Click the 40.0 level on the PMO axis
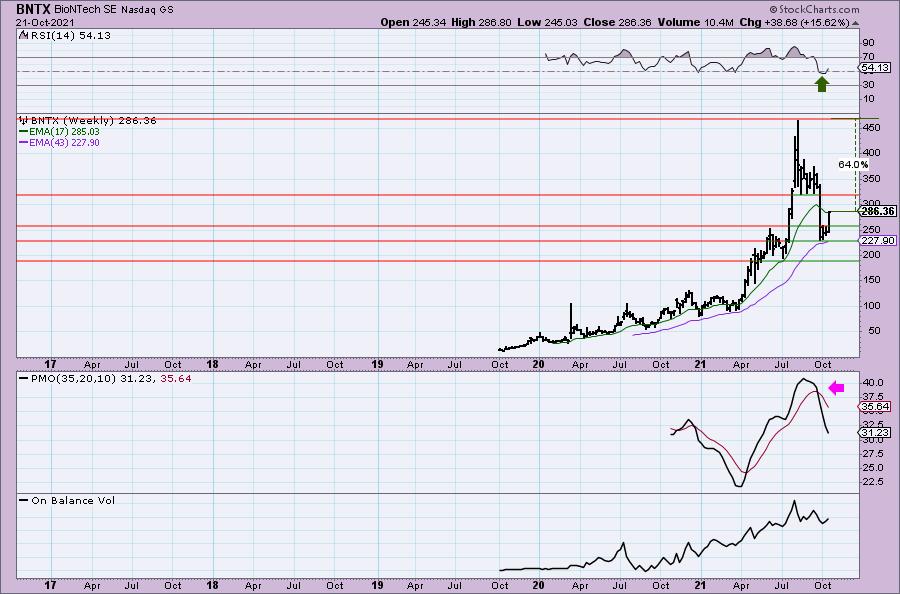The width and height of the screenshot is (900, 594). coord(872,383)
